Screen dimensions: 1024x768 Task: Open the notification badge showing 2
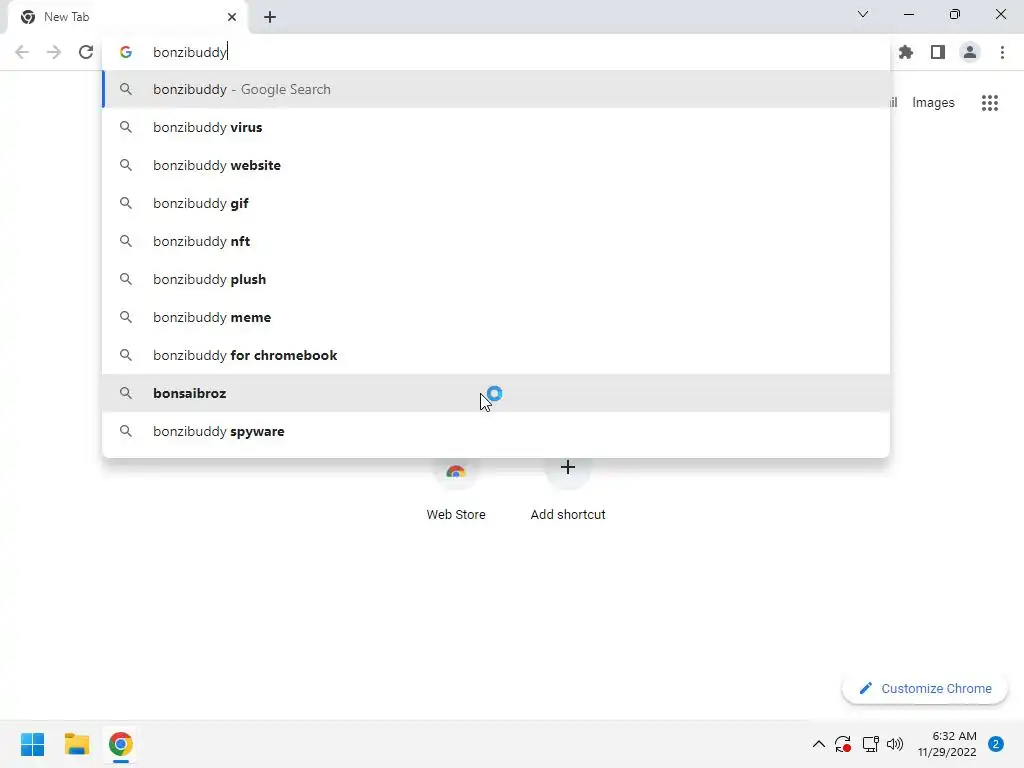[x=996, y=744]
